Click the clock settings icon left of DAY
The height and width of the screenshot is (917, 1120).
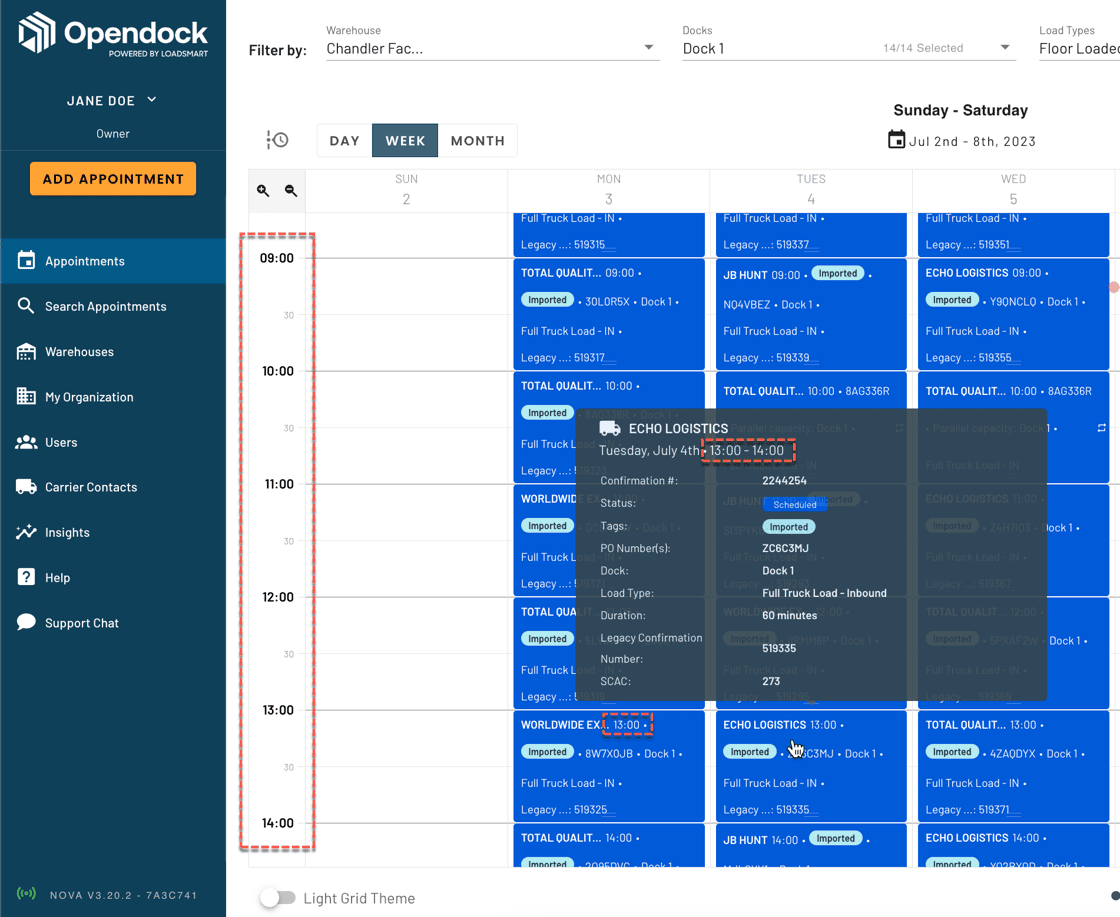coord(277,140)
